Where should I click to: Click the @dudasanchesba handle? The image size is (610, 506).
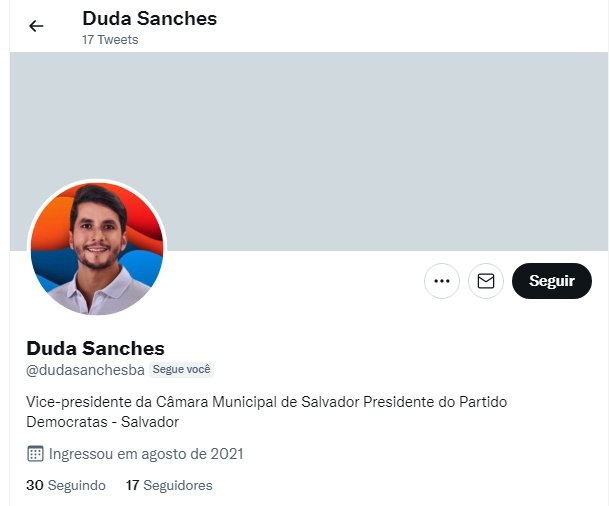86,370
